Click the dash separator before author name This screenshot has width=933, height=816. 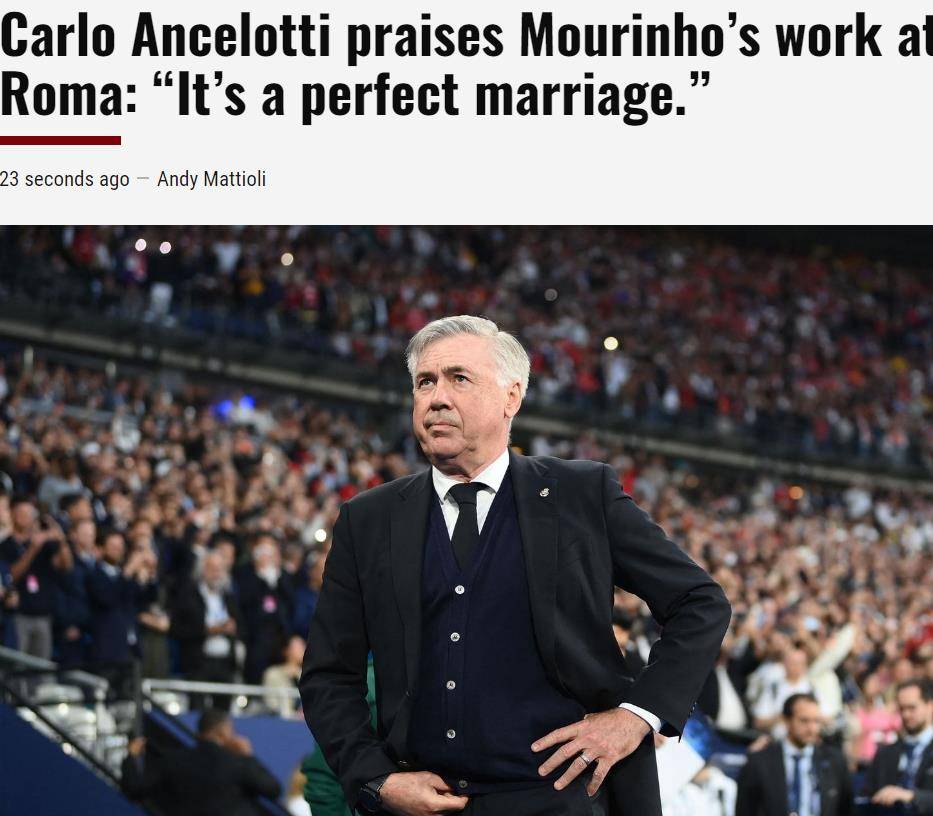[143, 179]
